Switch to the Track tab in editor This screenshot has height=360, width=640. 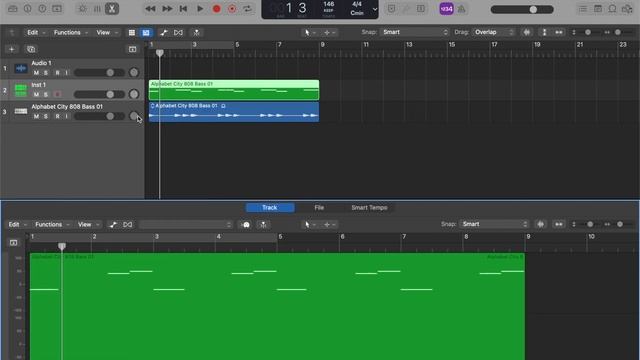[x=270, y=208]
